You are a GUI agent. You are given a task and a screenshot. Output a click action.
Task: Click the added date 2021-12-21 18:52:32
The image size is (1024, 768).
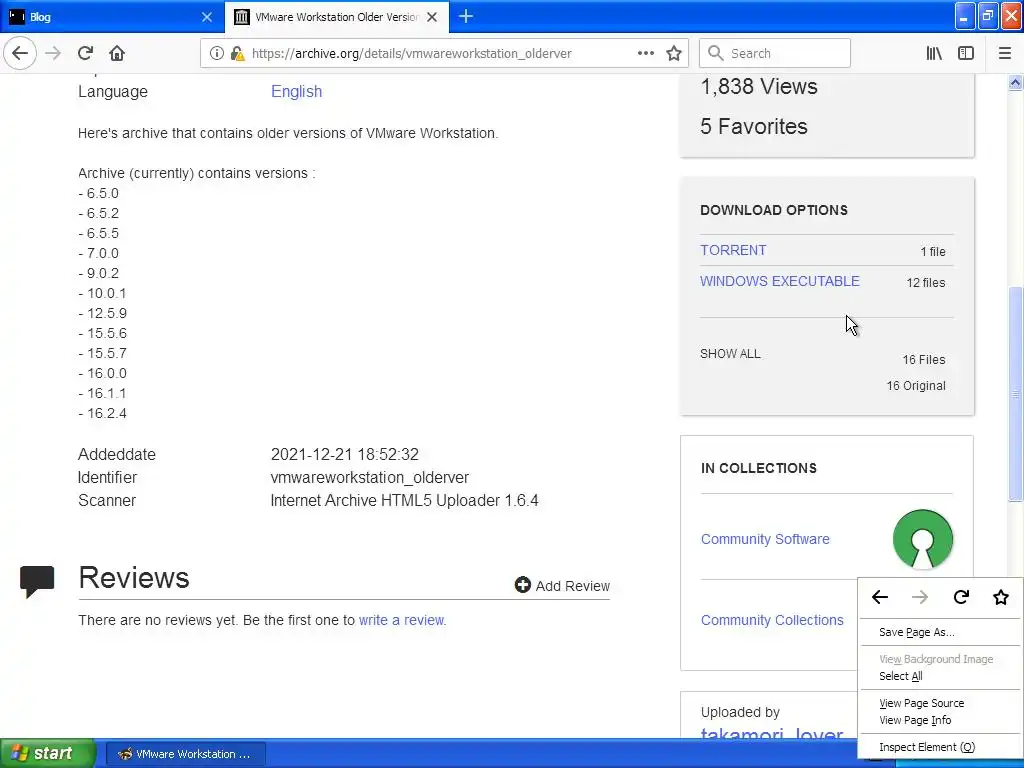[x=345, y=455]
